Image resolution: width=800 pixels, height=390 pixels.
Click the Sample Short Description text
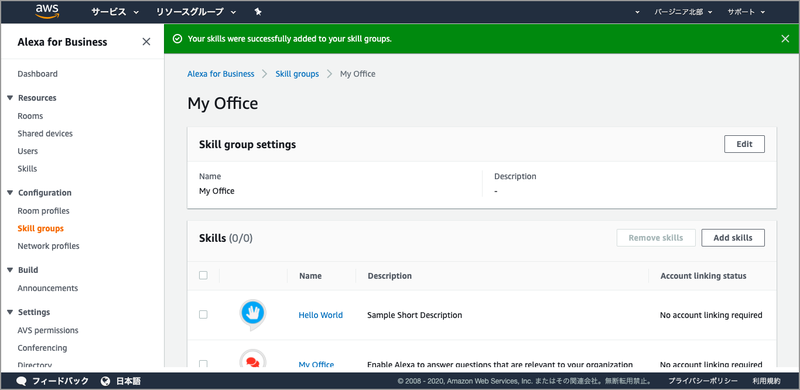tap(414, 315)
